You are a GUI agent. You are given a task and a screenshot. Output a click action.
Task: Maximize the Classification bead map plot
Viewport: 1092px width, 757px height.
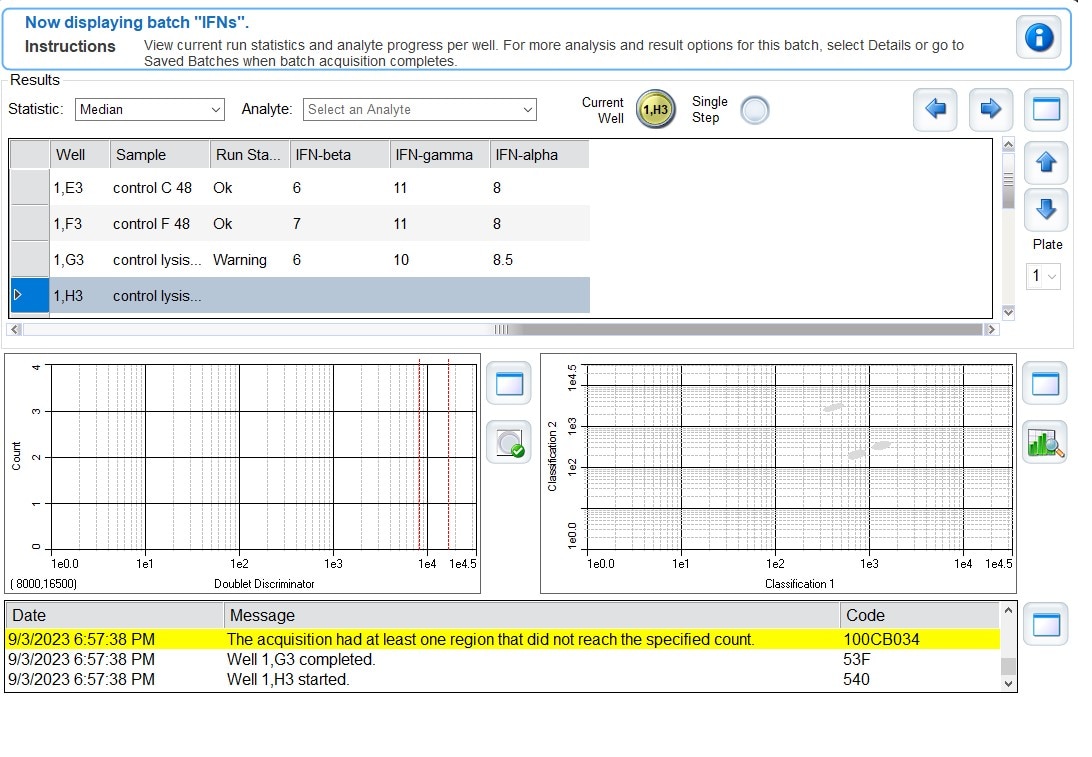point(1045,384)
